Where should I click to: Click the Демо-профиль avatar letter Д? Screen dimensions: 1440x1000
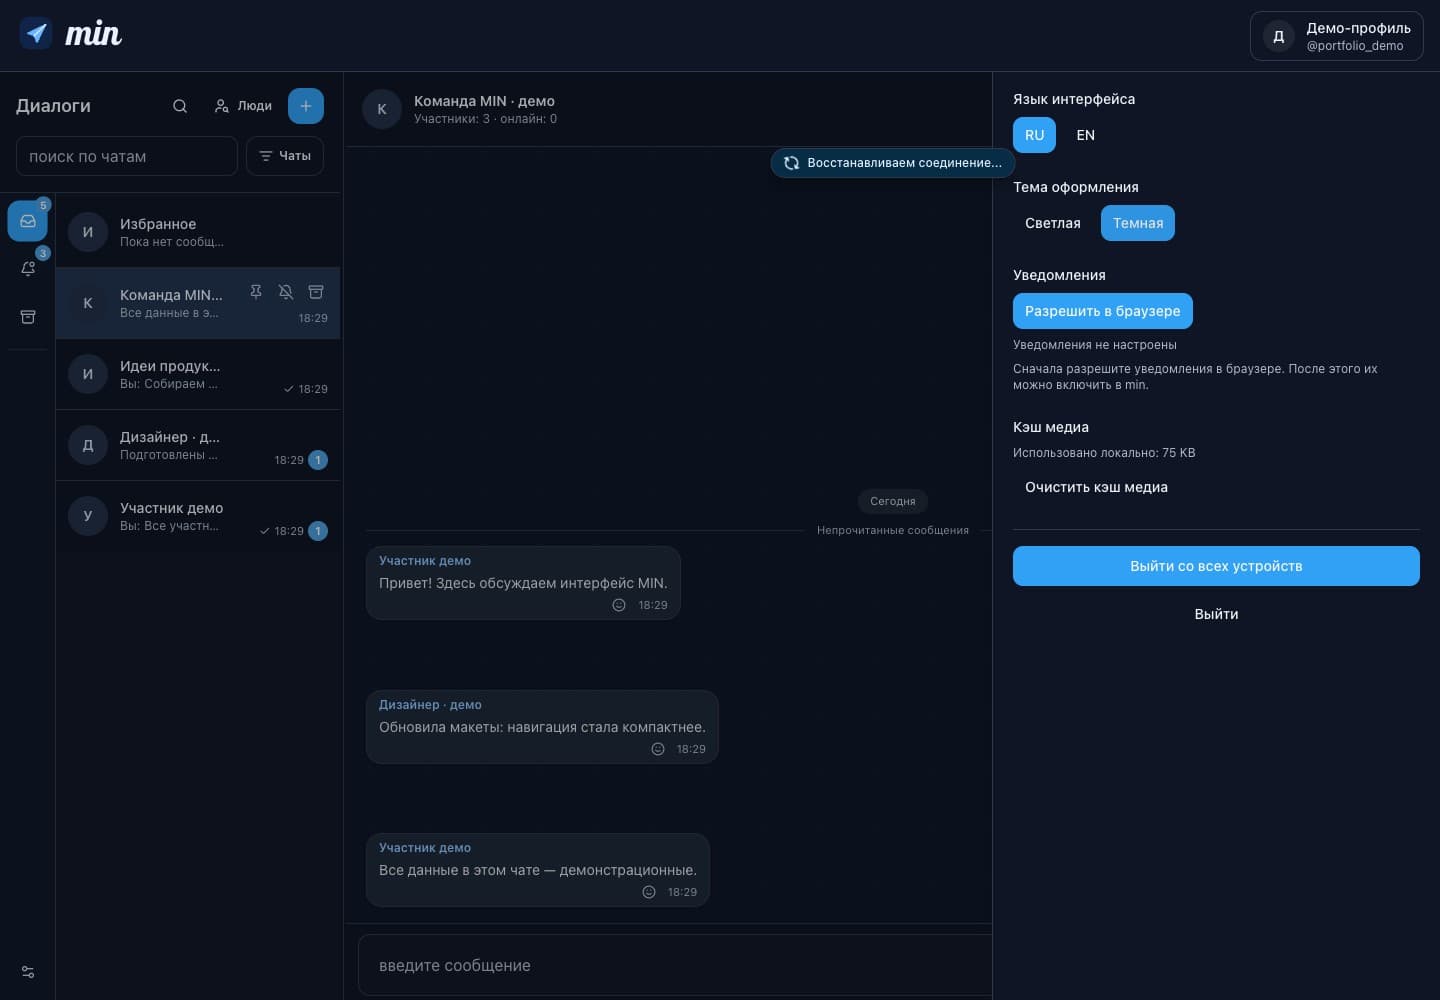pyautogui.click(x=1278, y=36)
